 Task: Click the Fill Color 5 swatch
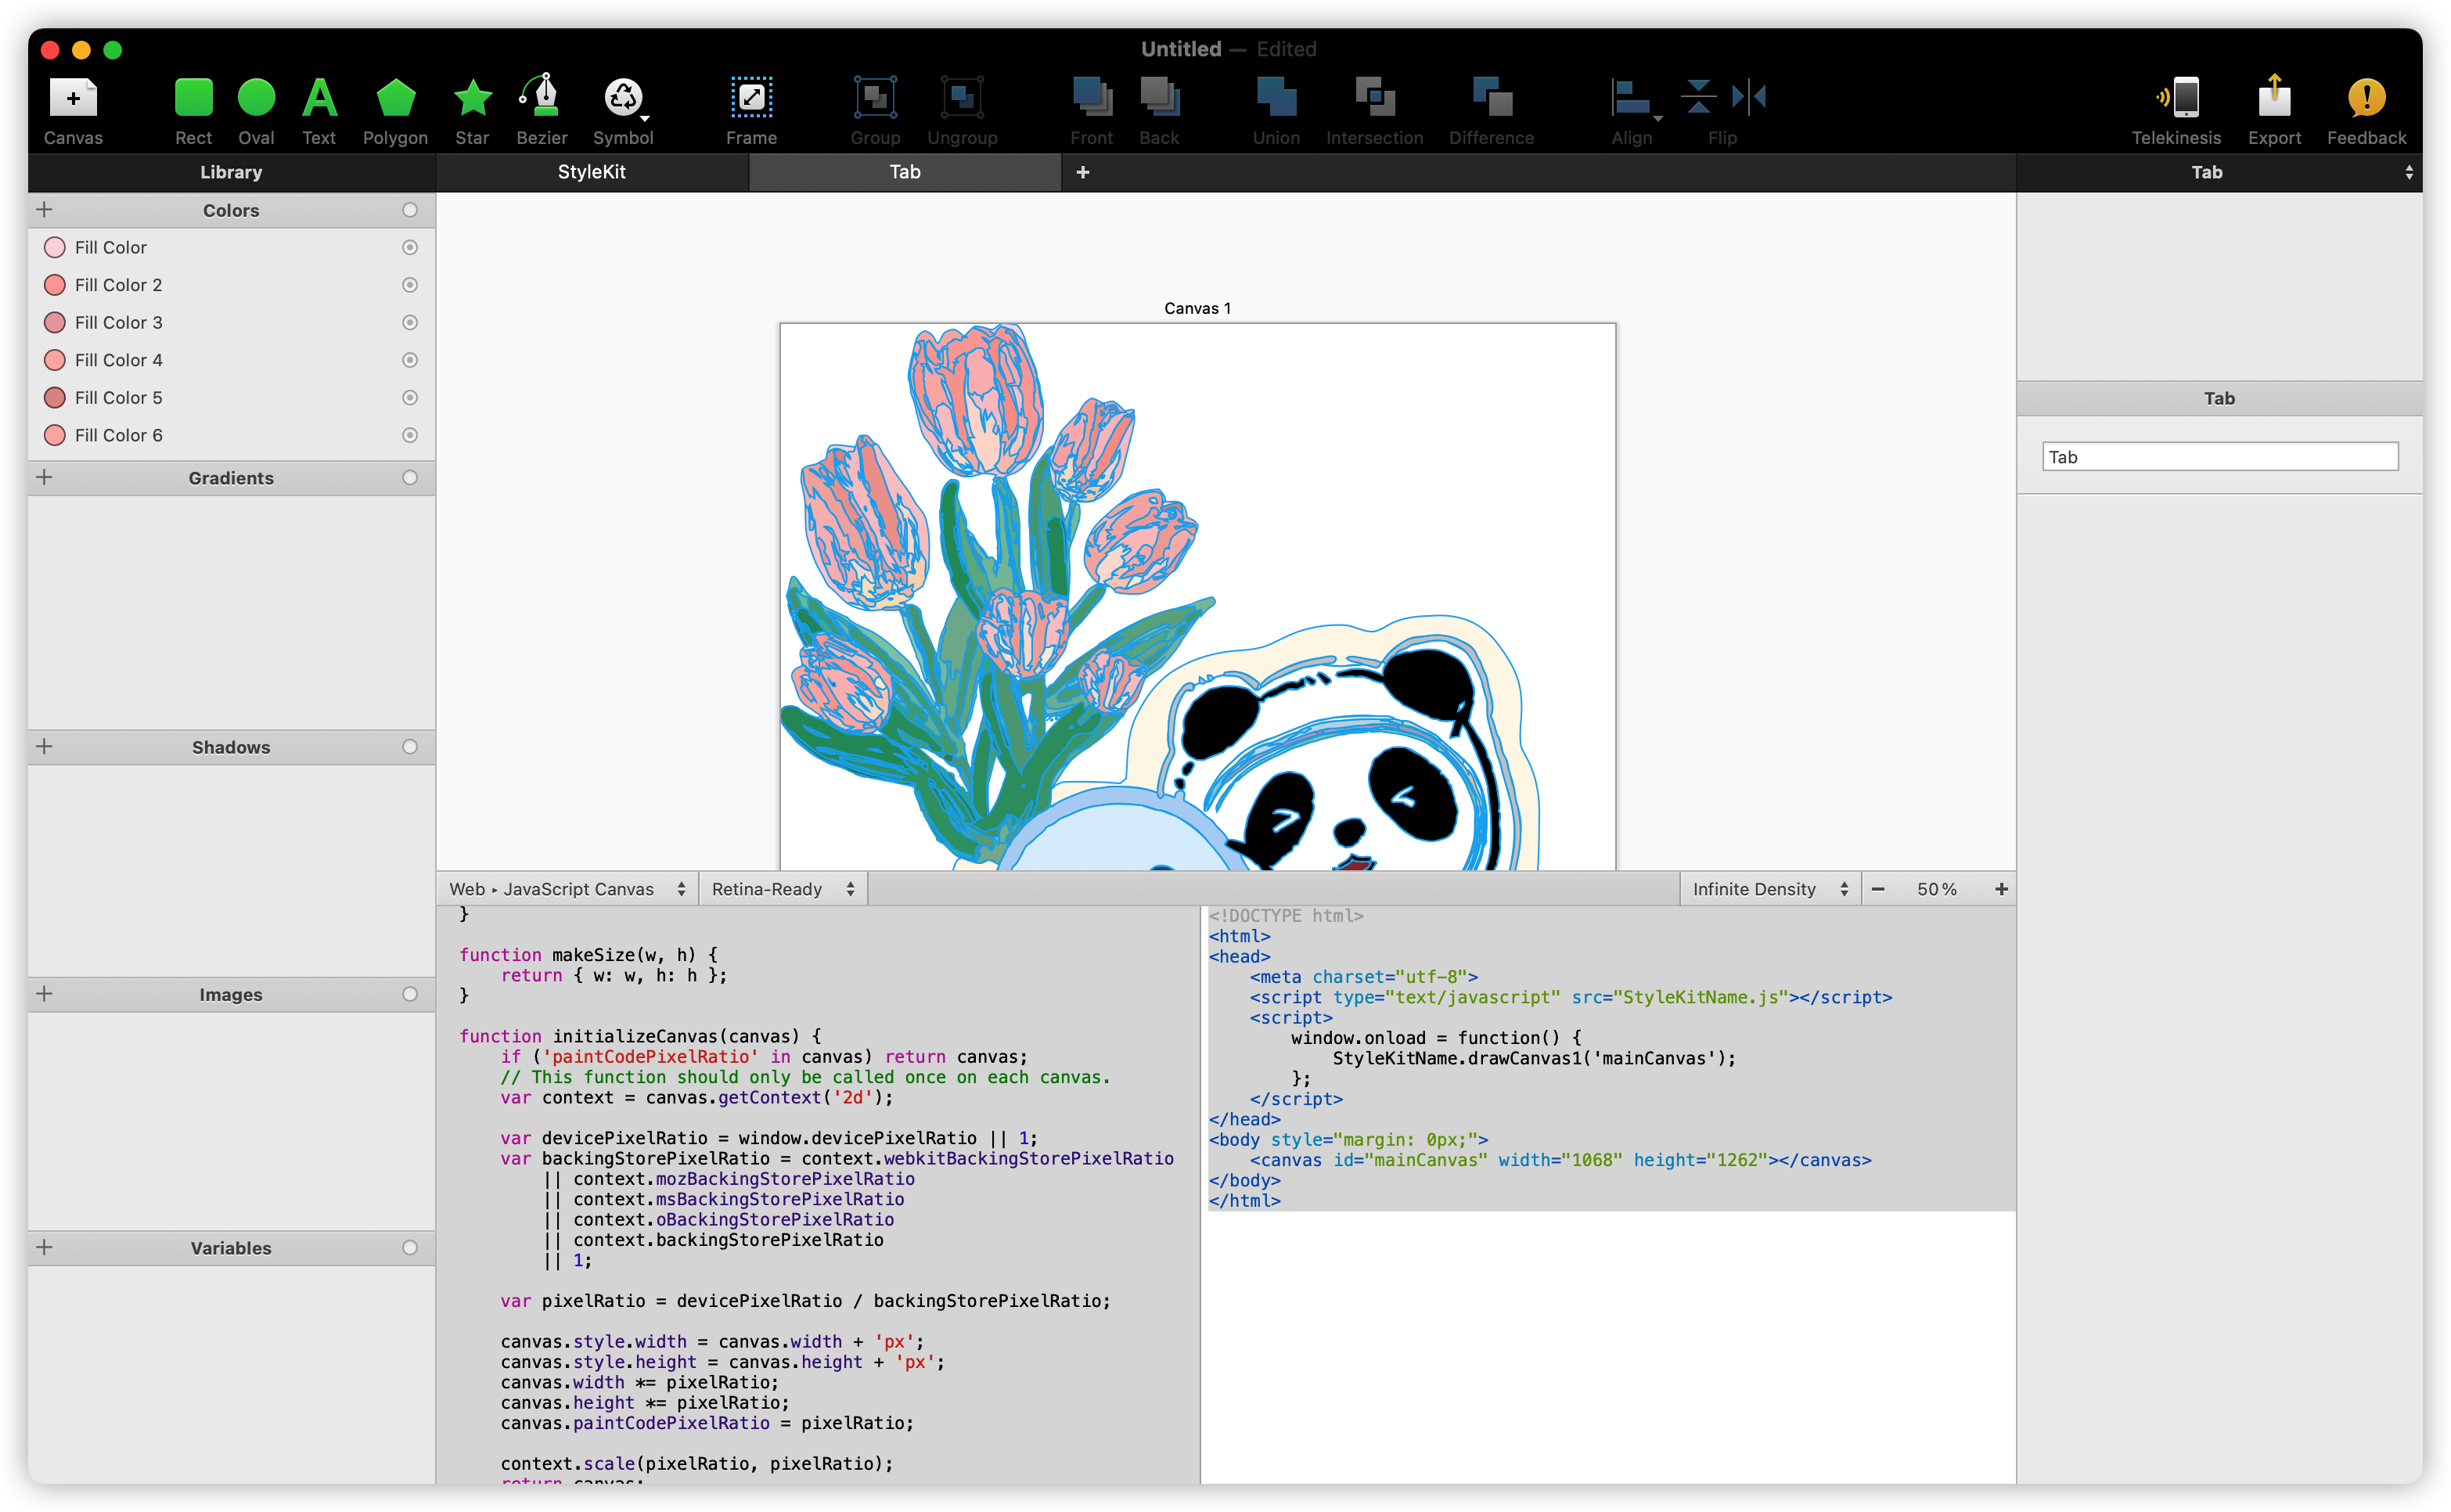click(x=55, y=398)
